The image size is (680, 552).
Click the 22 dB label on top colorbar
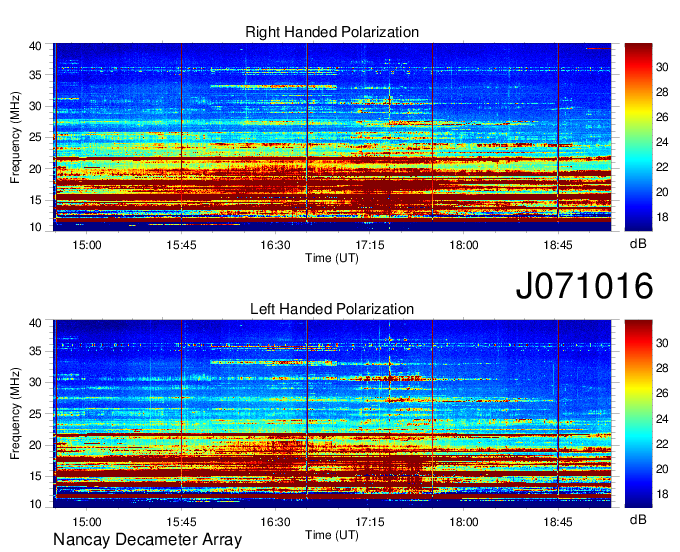click(x=662, y=167)
